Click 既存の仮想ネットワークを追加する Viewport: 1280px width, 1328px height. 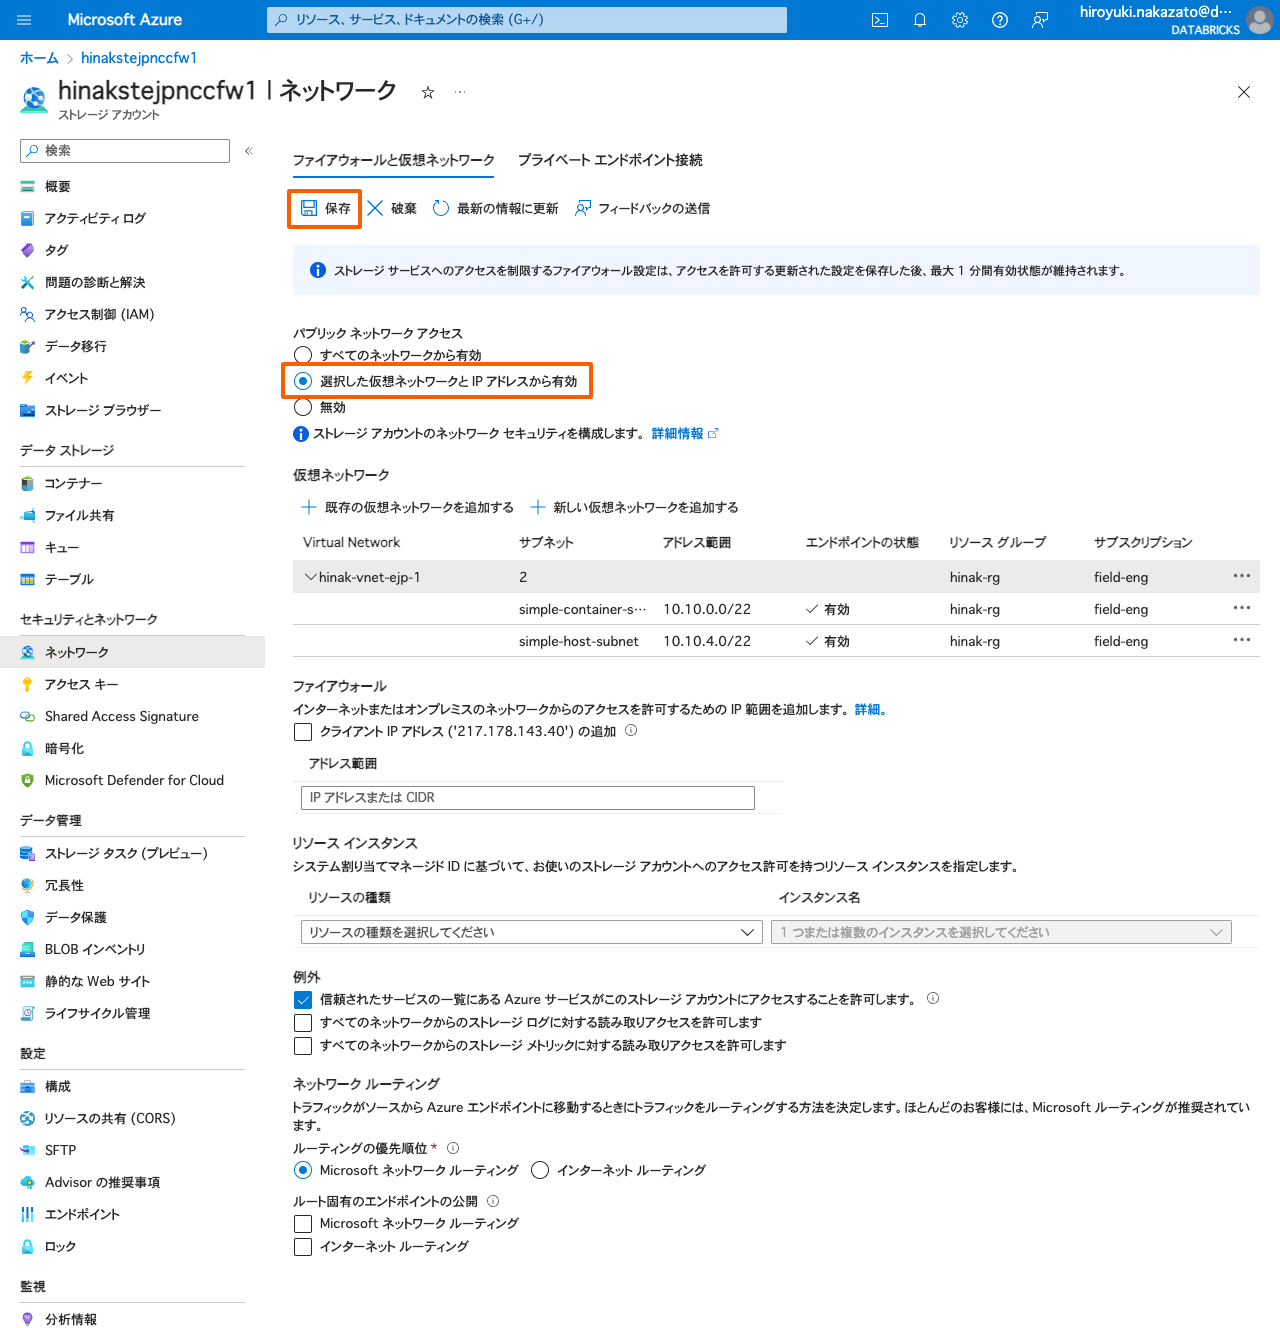[x=408, y=507]
